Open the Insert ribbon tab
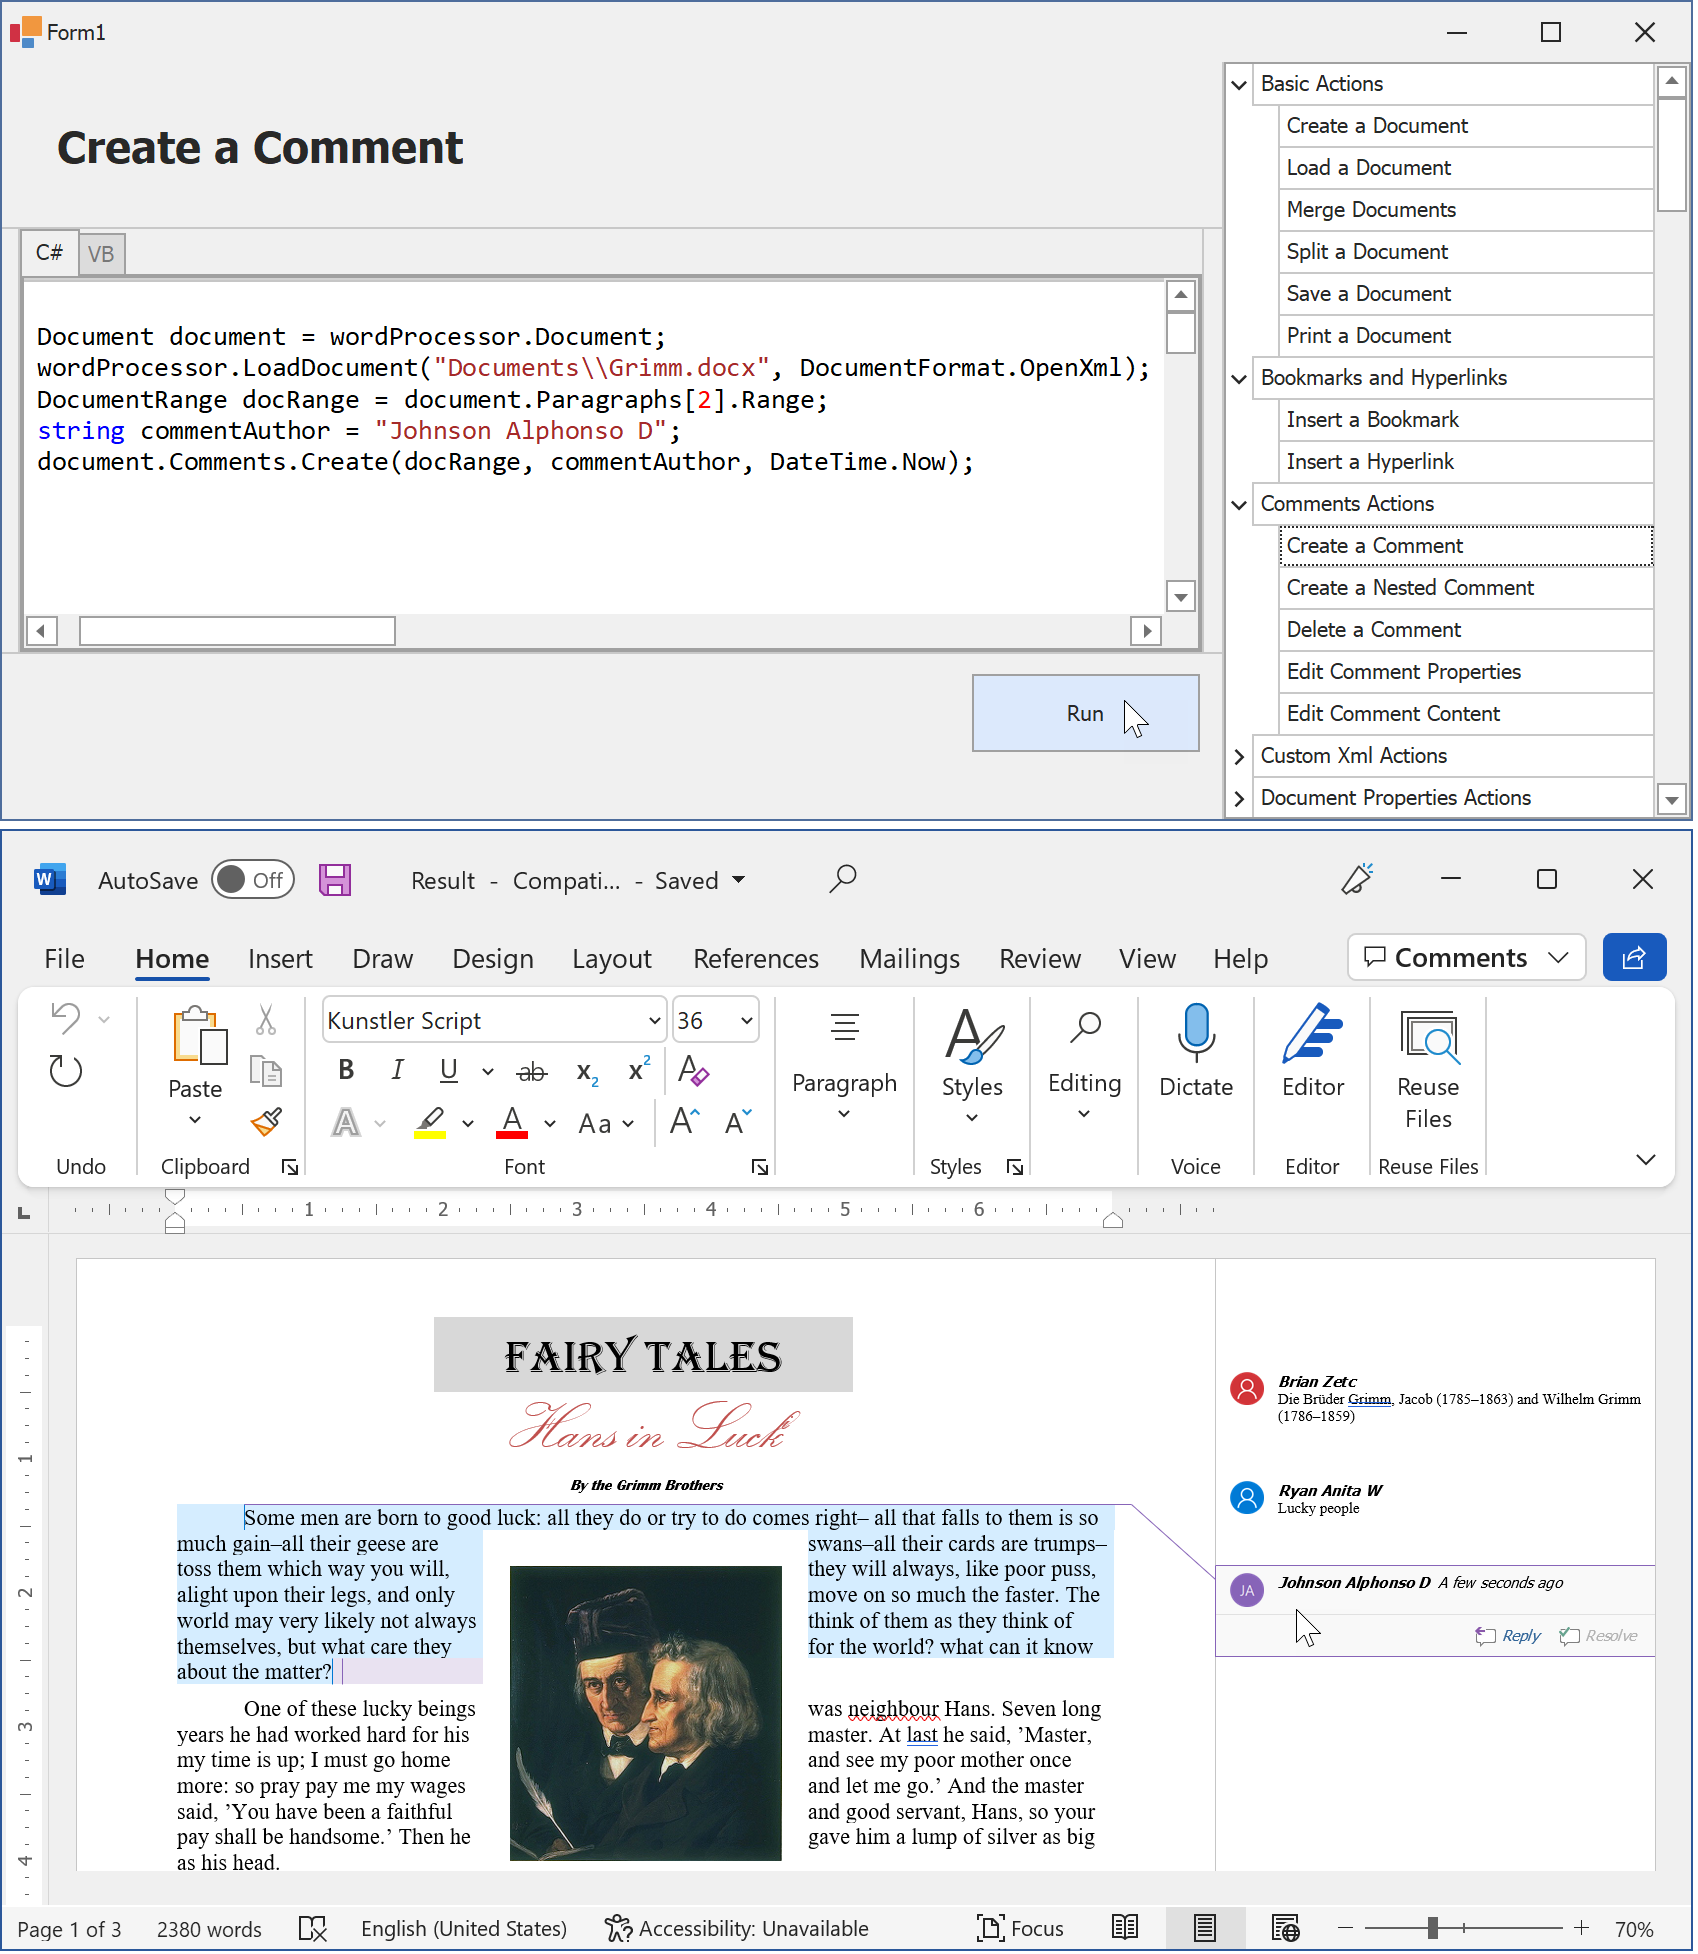The image size is (1698, 1954). 280,959
